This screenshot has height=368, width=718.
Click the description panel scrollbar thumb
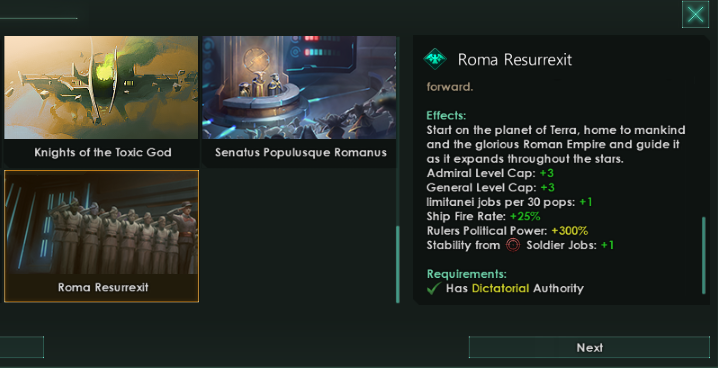[x=704, y=255]
